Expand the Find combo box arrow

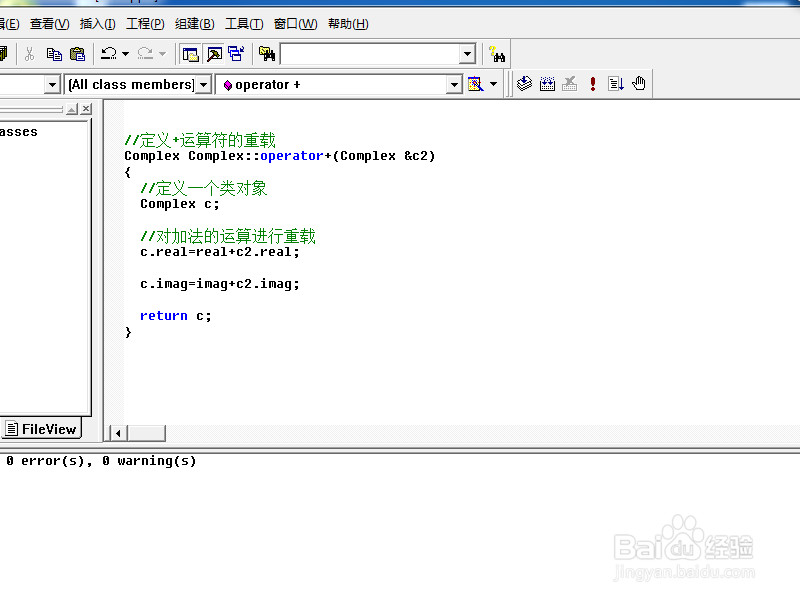(467, 54)
